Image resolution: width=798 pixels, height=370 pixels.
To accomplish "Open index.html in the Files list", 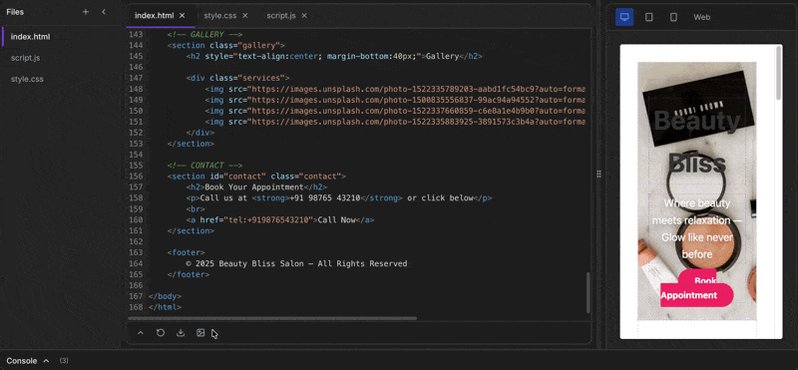I will tap(31, 37).
